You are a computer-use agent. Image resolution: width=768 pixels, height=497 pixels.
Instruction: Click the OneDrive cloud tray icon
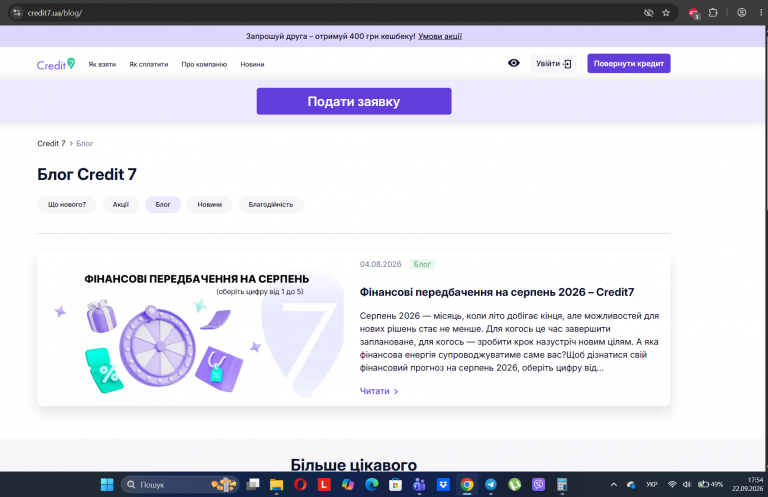(631, 485)
